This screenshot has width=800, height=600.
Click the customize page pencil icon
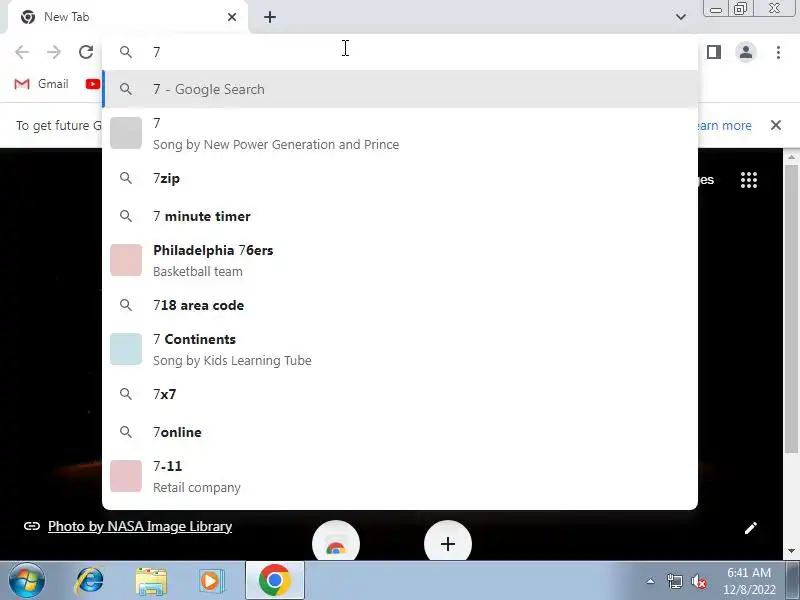click(751, 528)
